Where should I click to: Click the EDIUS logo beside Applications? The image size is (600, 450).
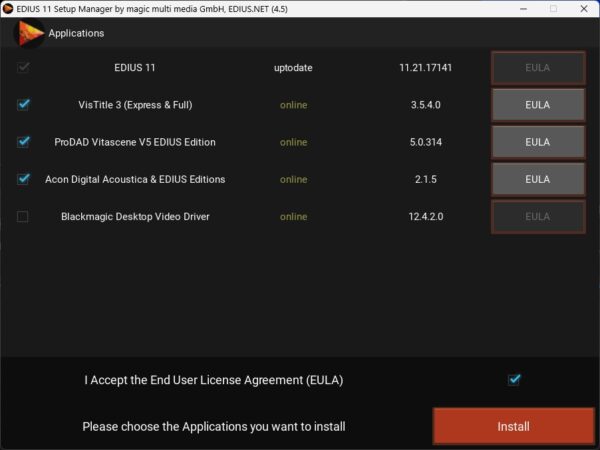coord(29,33)
